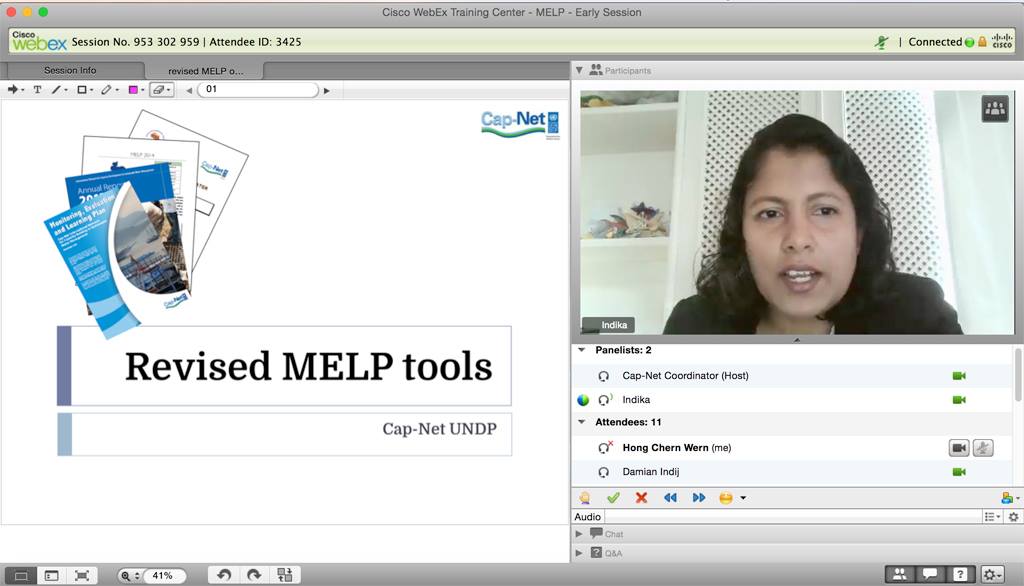Image resolution: width=1024 pixels, height=586 pixels.
Task: Go to next slide arrow
Action: click(327, 90)
